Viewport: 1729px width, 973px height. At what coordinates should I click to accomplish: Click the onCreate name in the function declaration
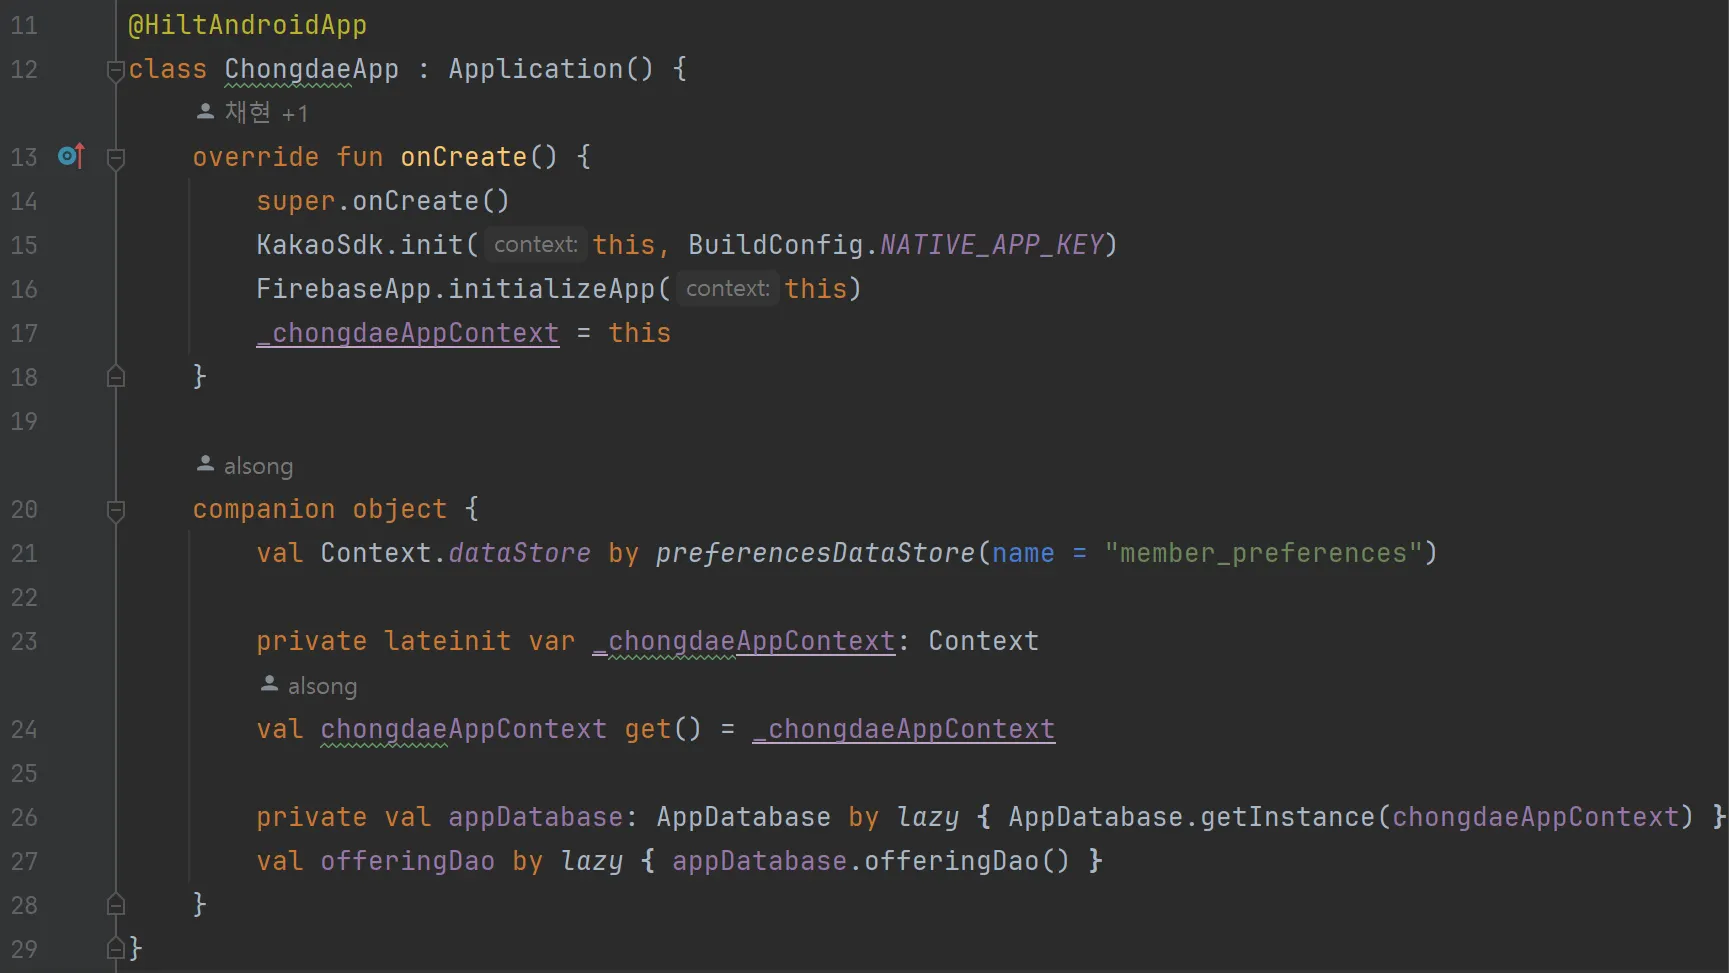464,157
